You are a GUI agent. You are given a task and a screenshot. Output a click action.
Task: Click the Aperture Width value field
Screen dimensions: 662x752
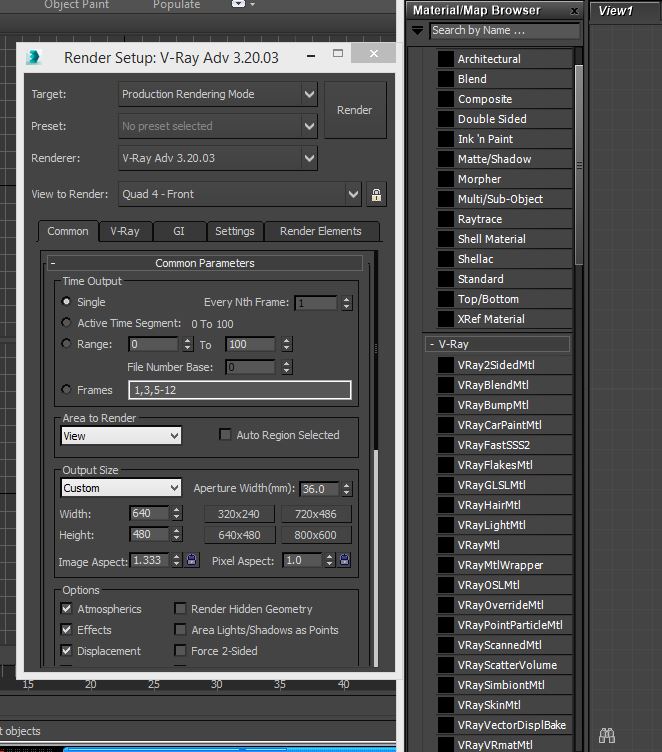pyautogui.click(x=319, y=489)
